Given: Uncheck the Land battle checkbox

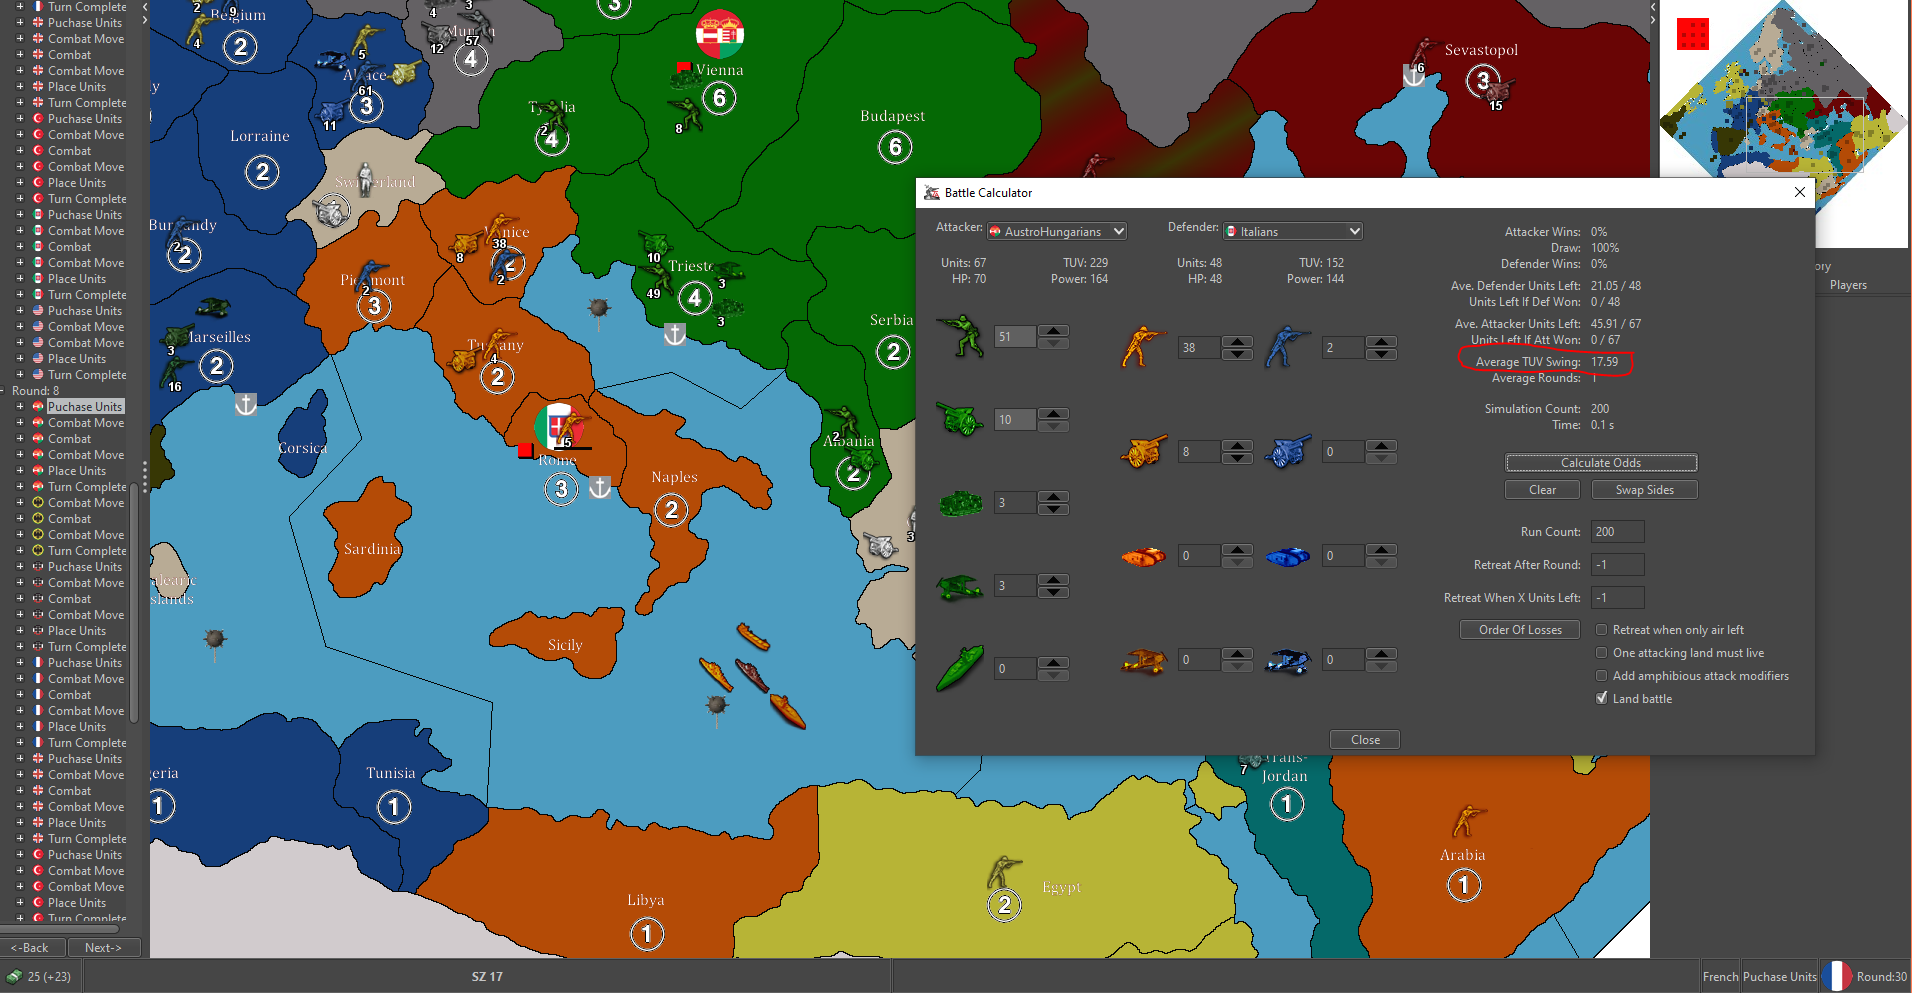Looking at the screenshot, I should (1601, 699).
